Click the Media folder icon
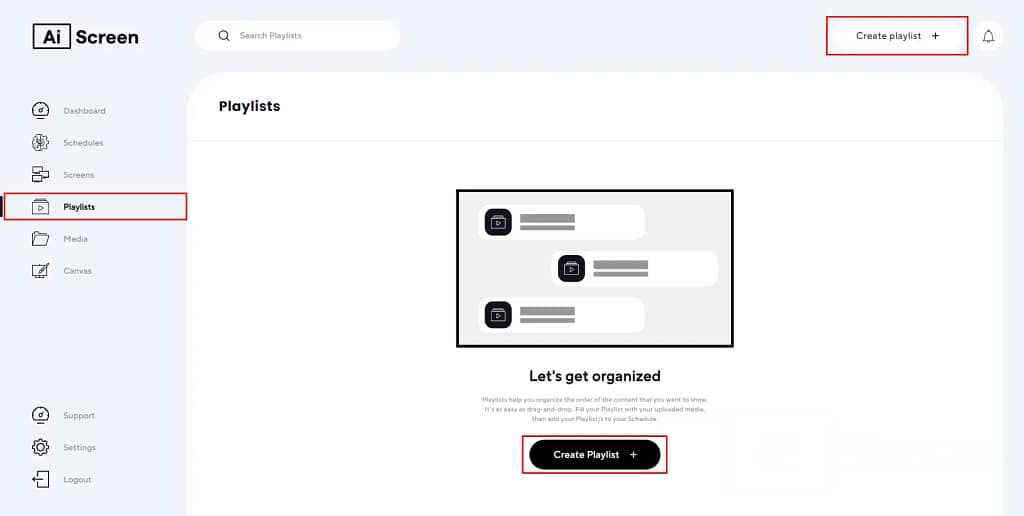The image size is (1024, 516). point(40,238)
